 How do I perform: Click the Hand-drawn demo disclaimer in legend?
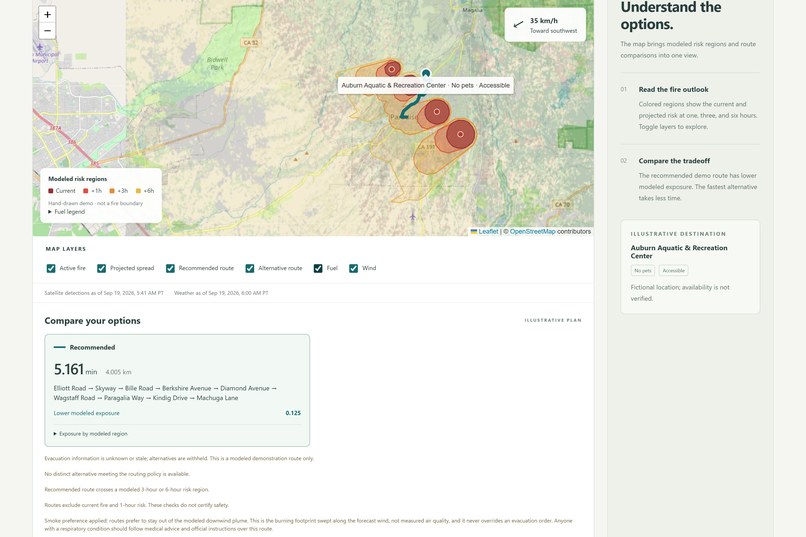96,203
